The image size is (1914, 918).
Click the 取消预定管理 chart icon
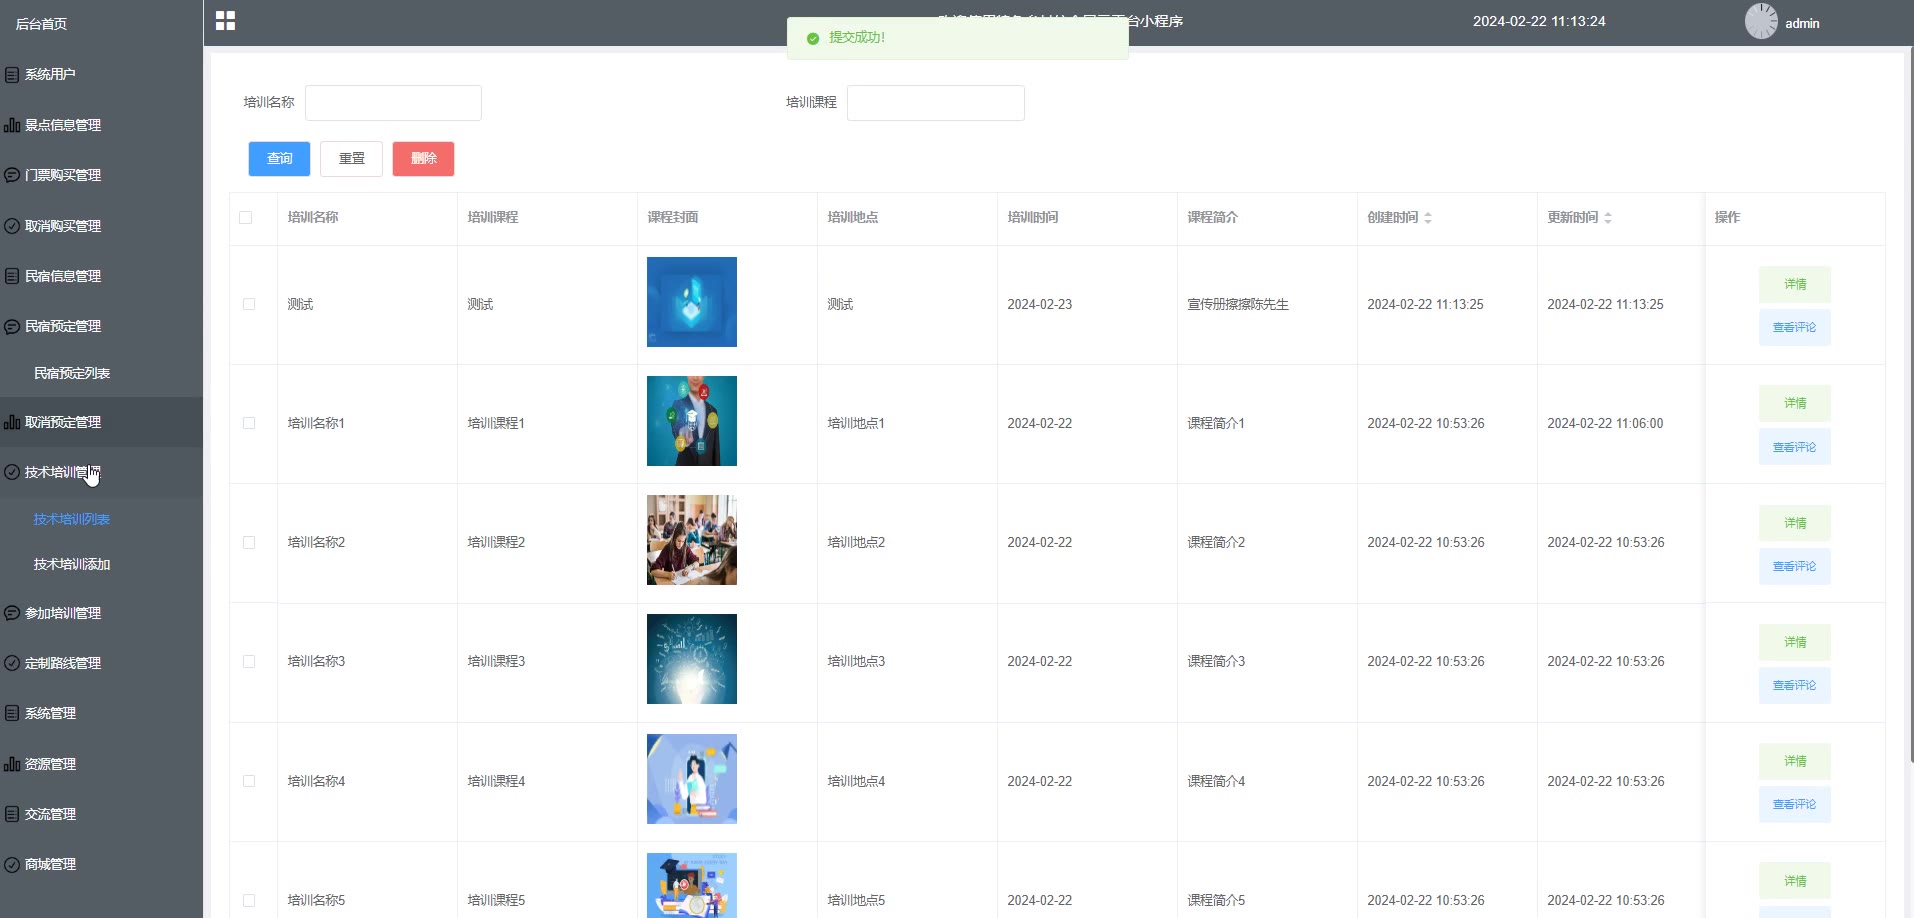[x=12, y=422]
